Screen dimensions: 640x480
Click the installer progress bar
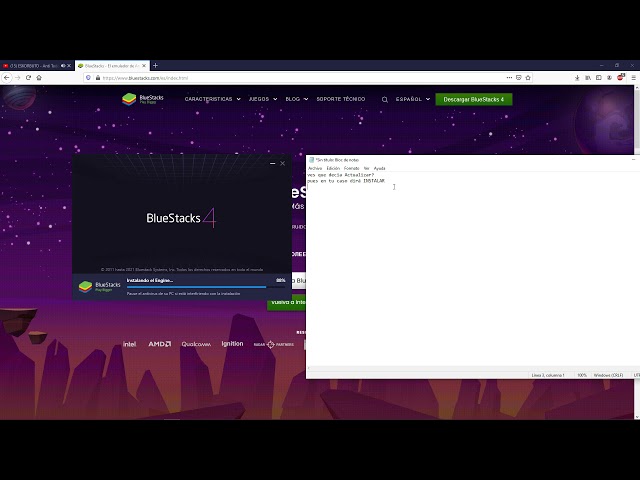coord(206,287)
